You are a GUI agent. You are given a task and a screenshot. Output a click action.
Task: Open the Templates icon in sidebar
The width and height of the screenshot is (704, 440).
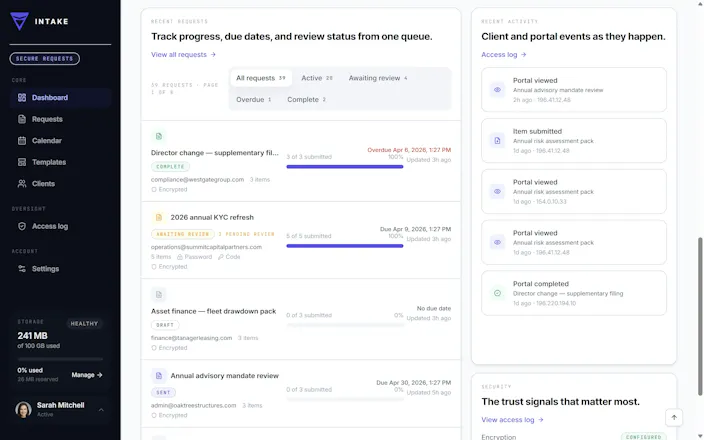(x=22, y=162)
